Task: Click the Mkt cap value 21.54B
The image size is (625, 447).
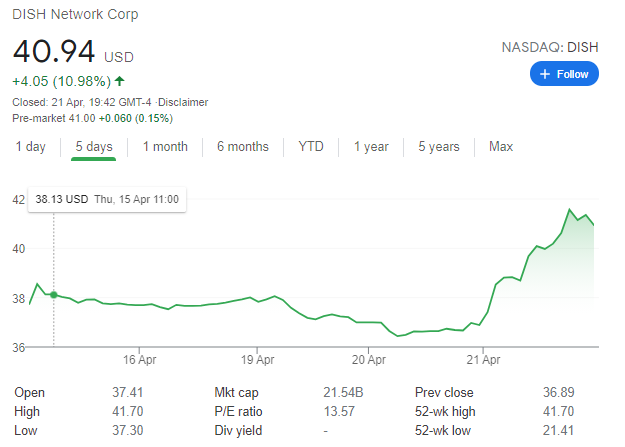Action: (343, 392)
